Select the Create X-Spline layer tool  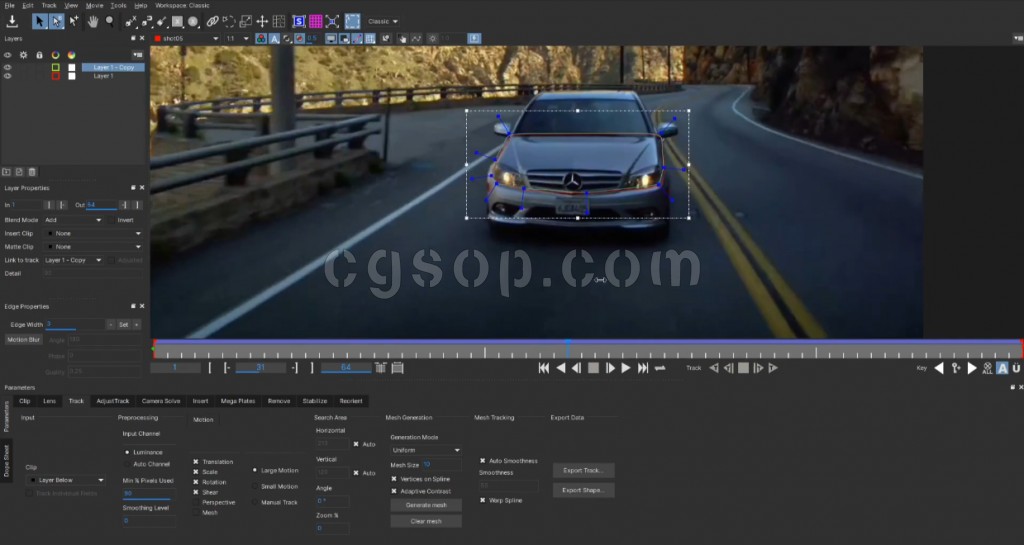click(x=131, y=22)
